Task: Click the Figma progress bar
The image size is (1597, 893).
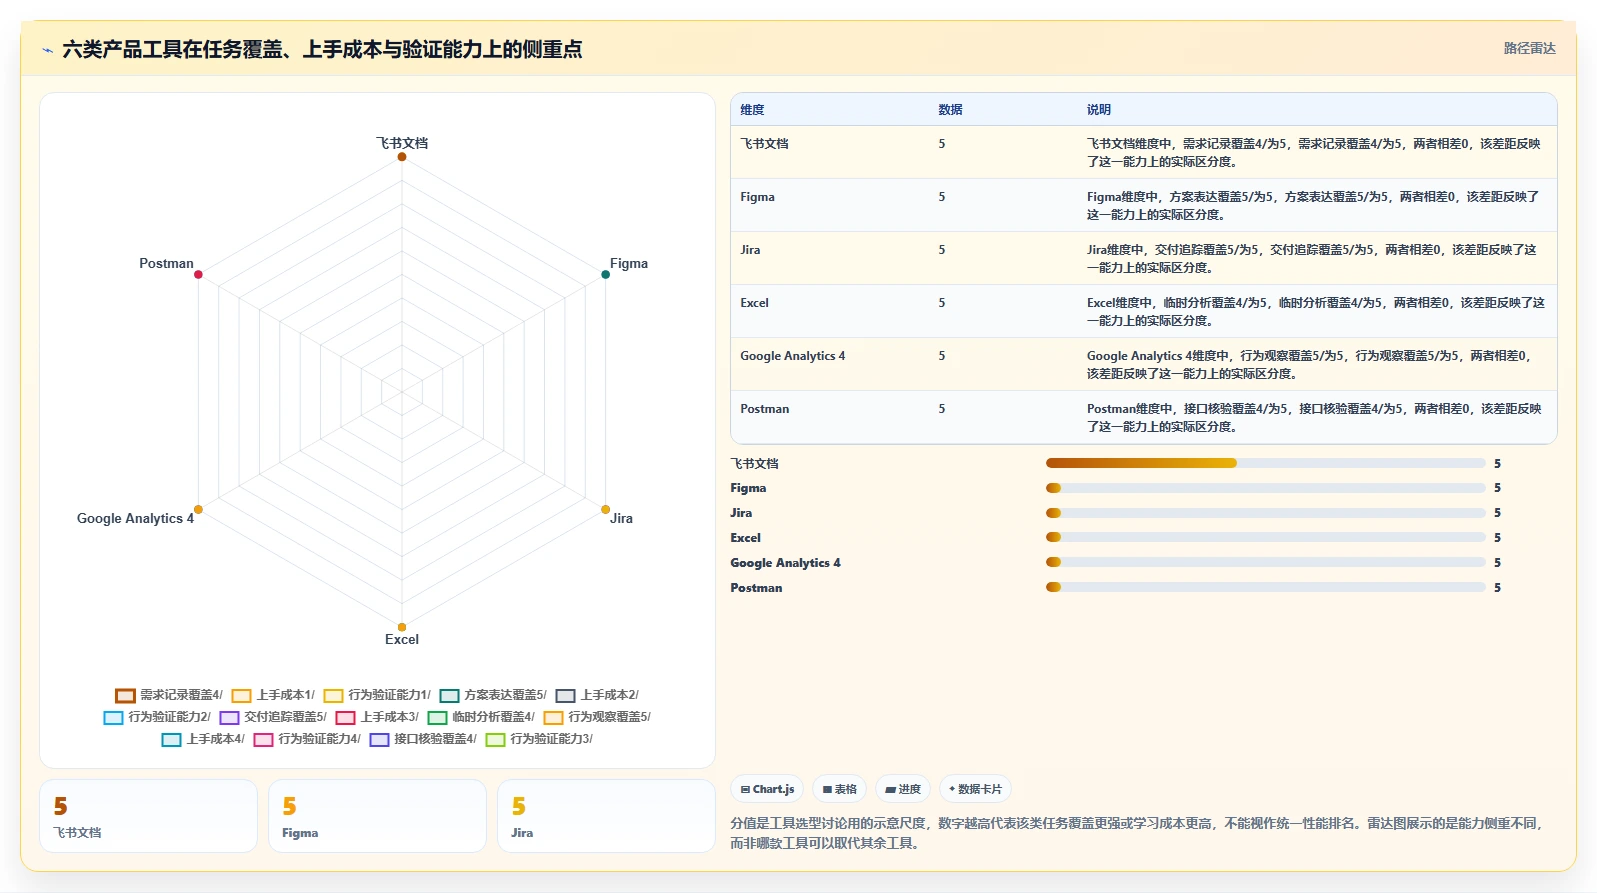Action: 1265,488
